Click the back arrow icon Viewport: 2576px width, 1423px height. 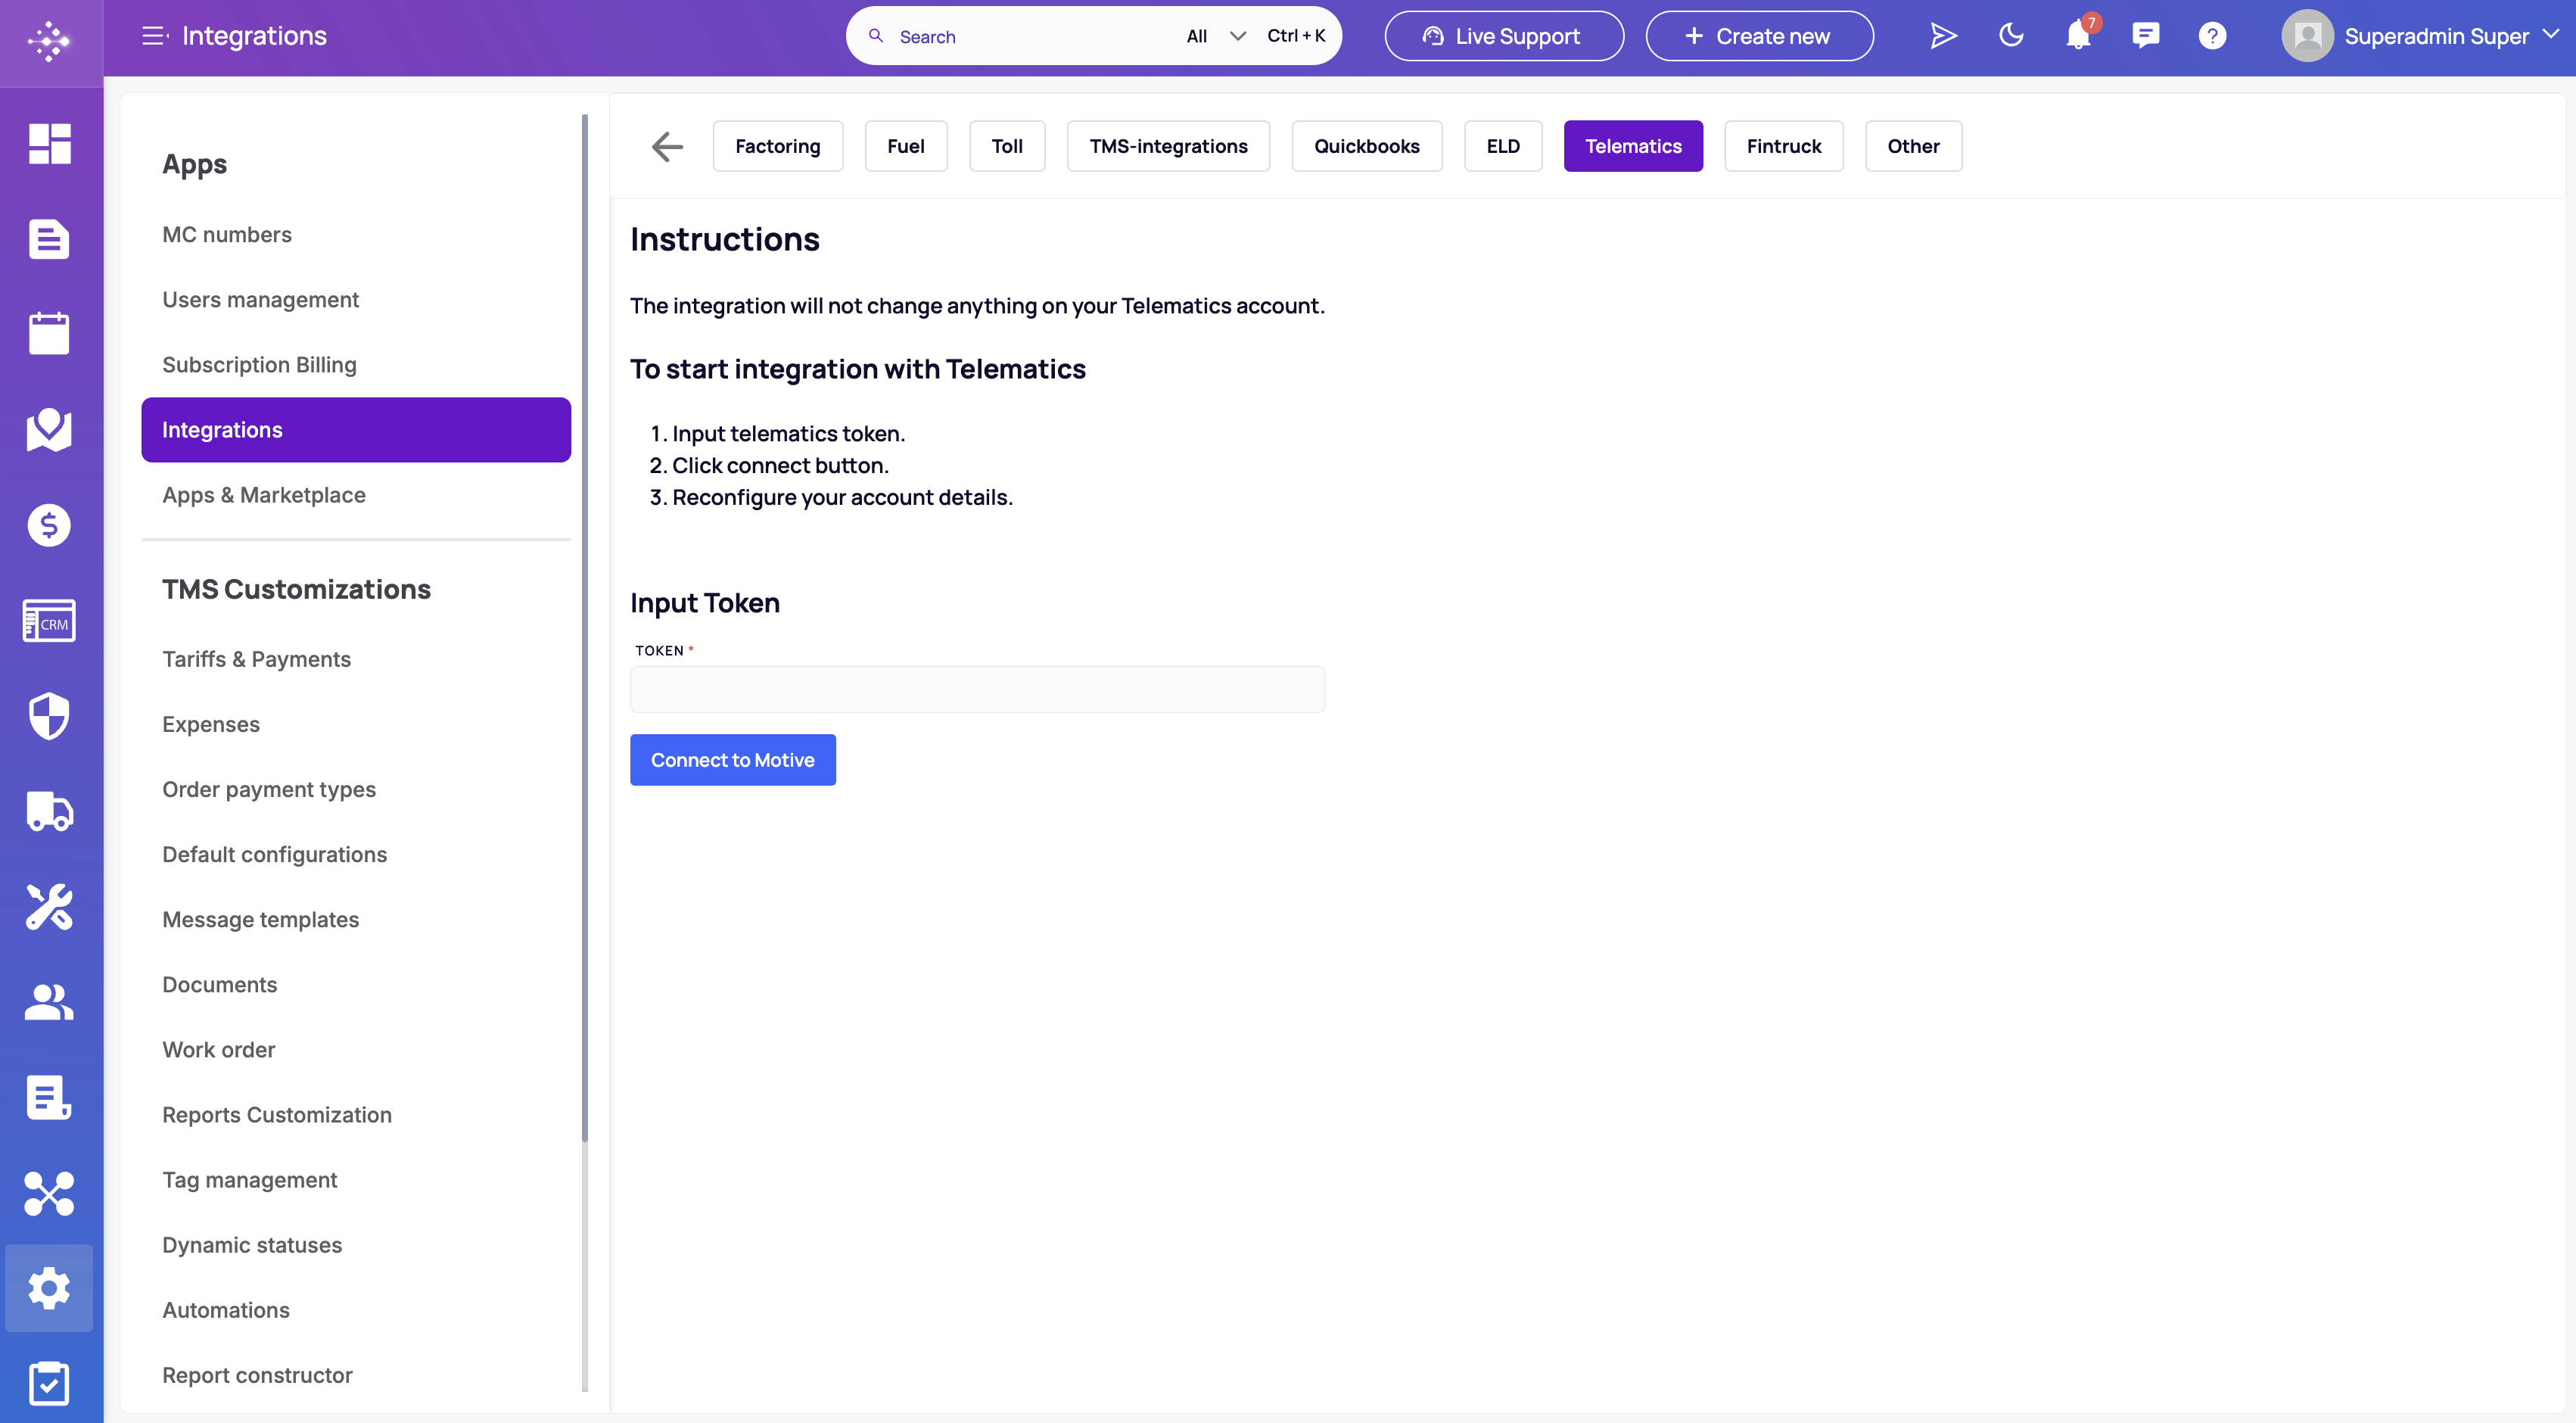click(667, 146)
